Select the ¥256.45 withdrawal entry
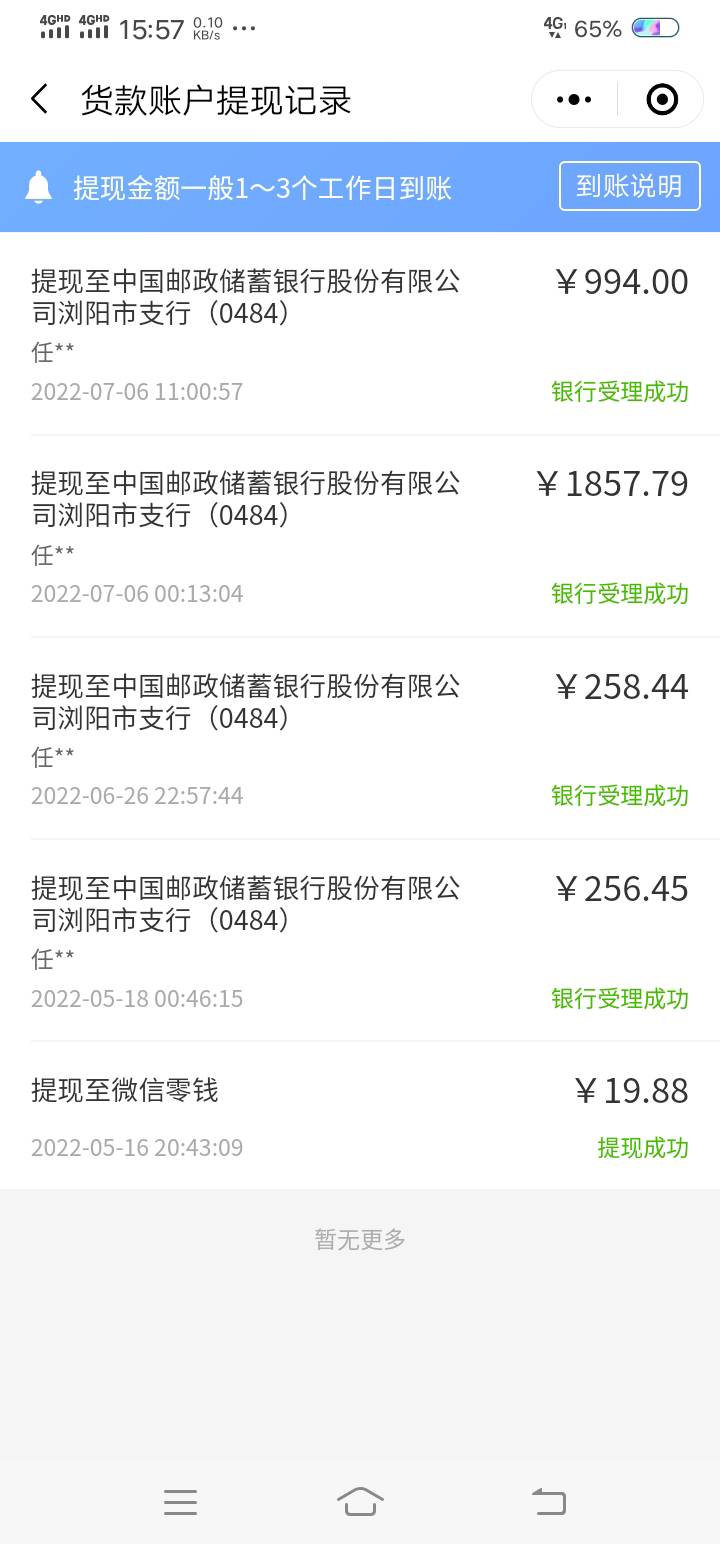 pyautogui.click(x=360, y=940)
